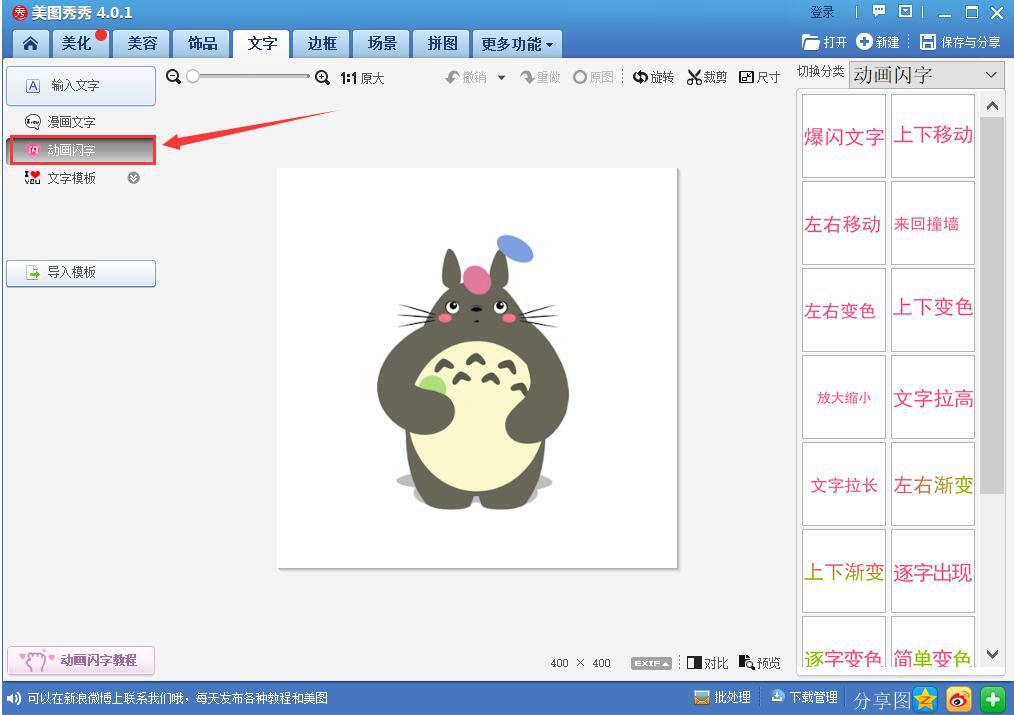Click the 批处理 batch processing icon

[x=701, y=698]
